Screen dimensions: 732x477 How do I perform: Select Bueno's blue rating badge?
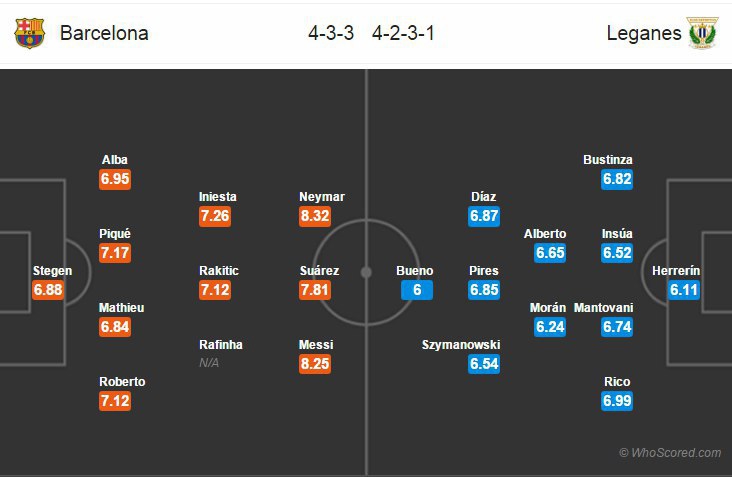415,290
